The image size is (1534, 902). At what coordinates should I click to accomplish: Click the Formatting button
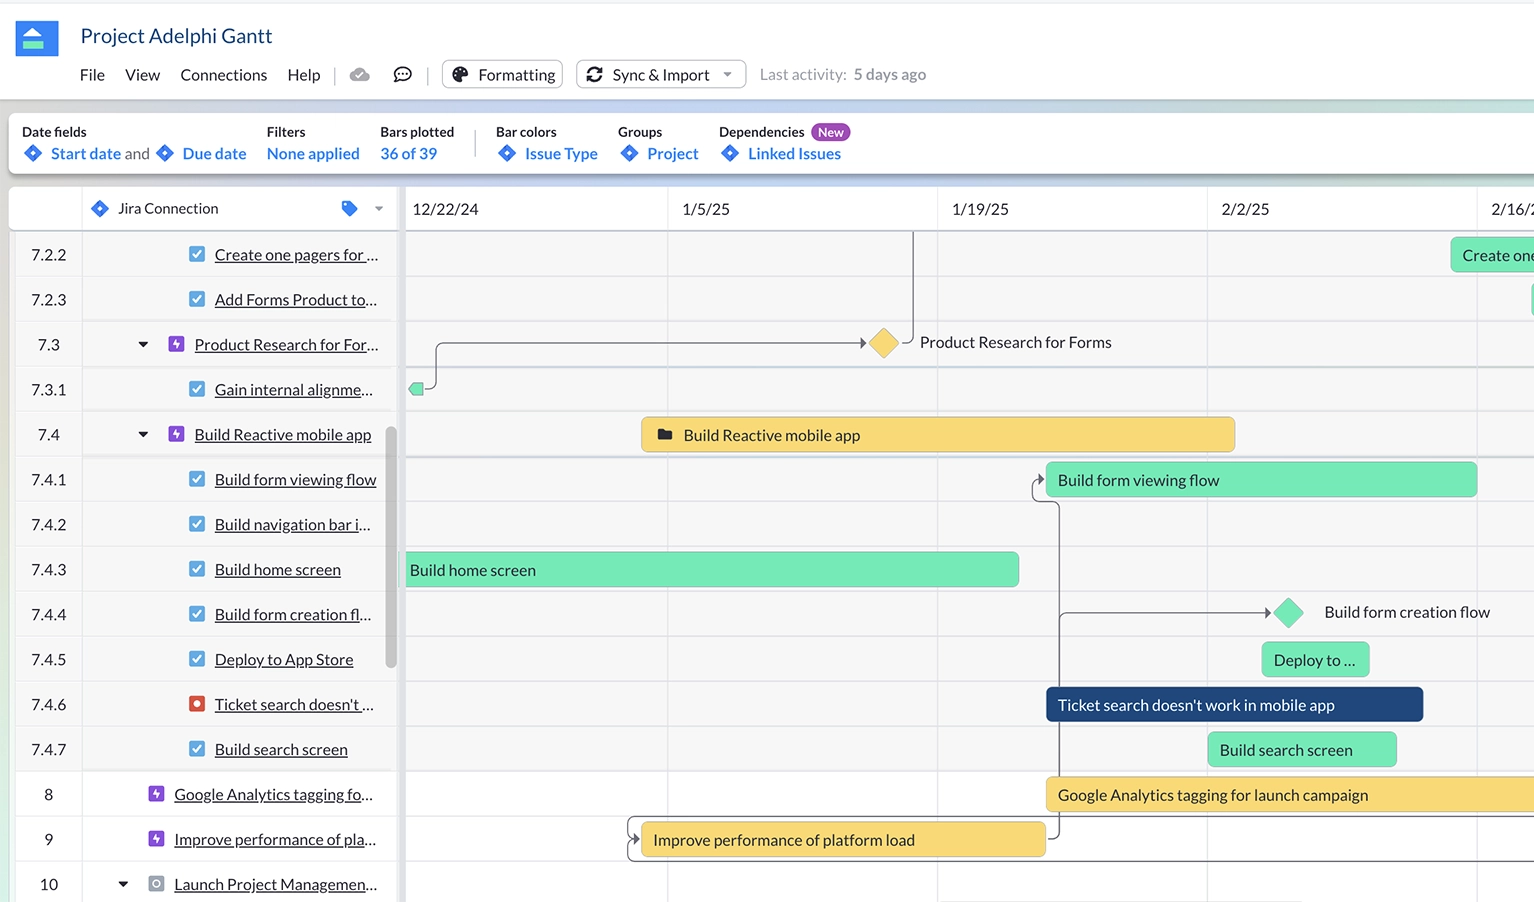502,75
